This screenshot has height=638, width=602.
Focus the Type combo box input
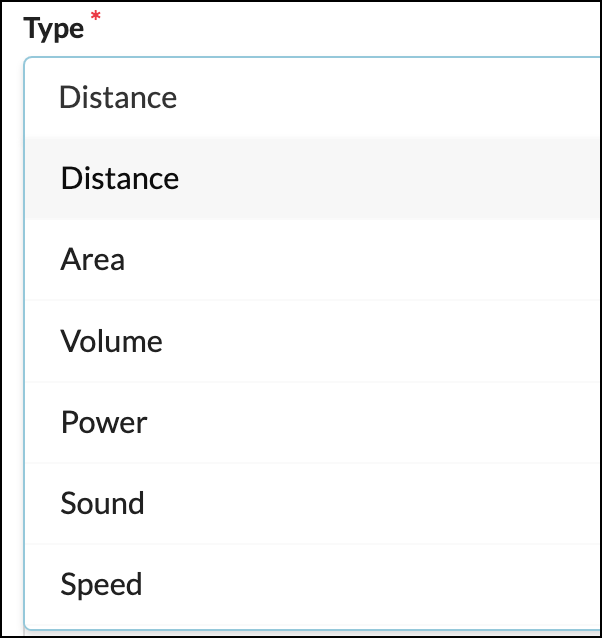pos(310,97)
